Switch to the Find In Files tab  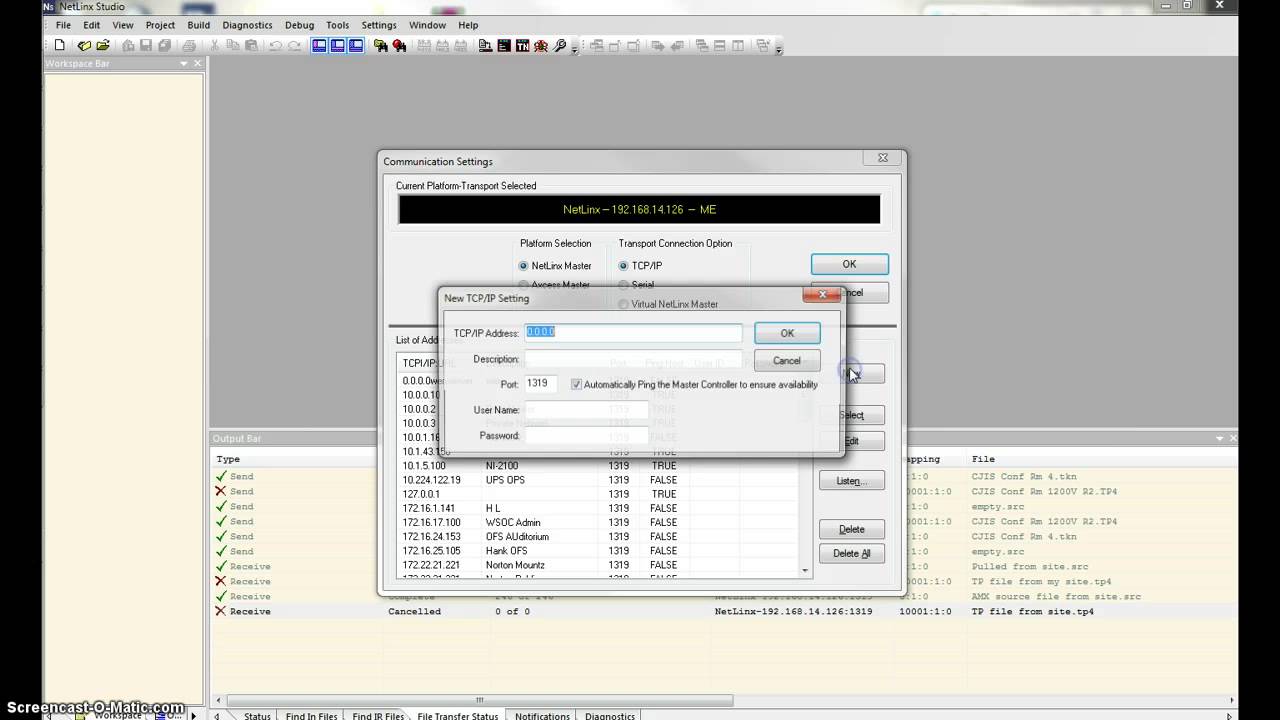(311, 716)
